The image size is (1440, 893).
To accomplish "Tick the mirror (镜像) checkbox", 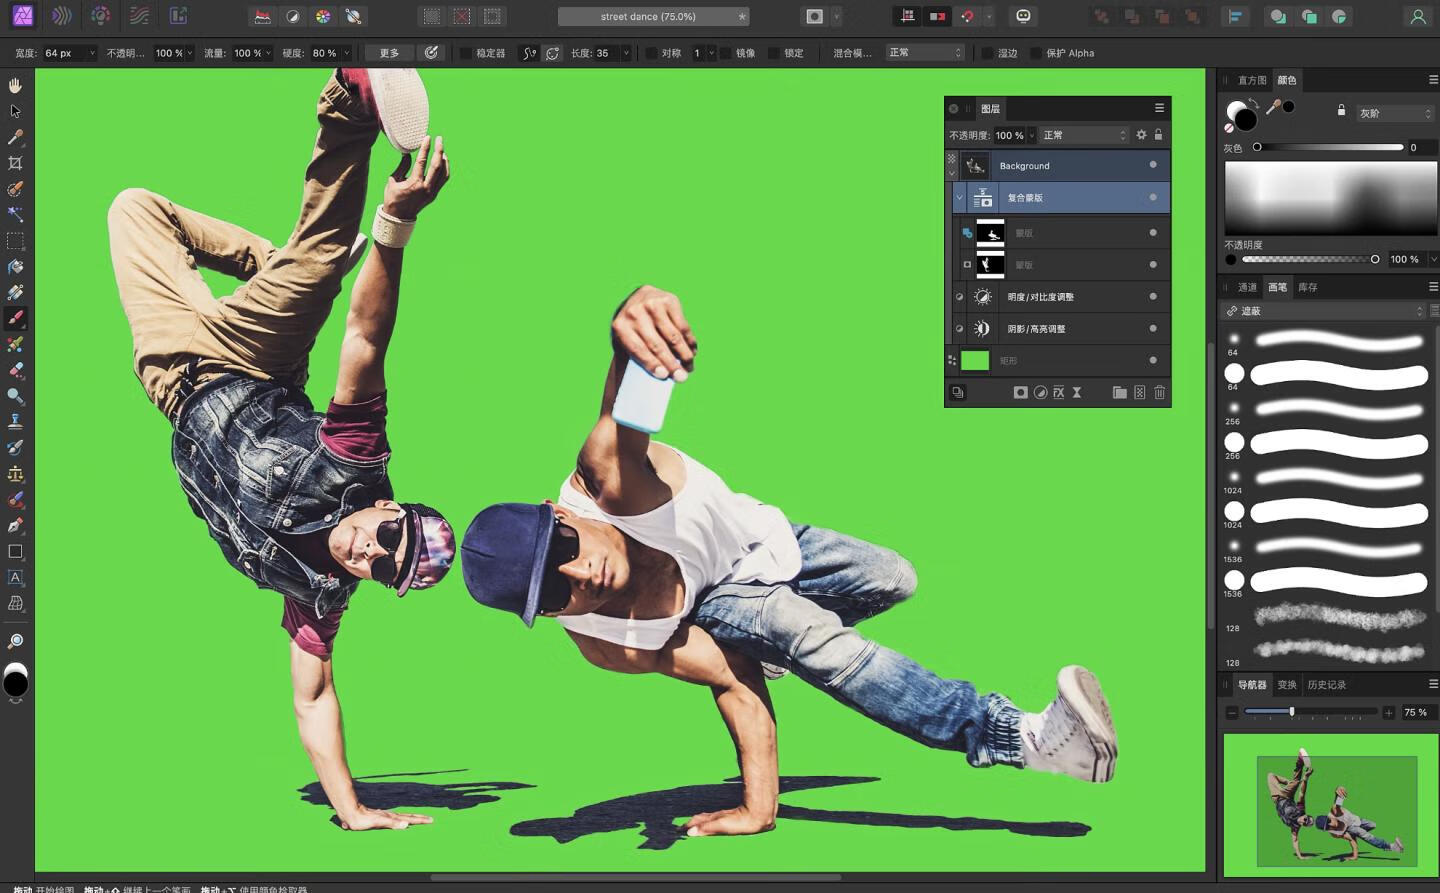I will click(x=725, y=53).
